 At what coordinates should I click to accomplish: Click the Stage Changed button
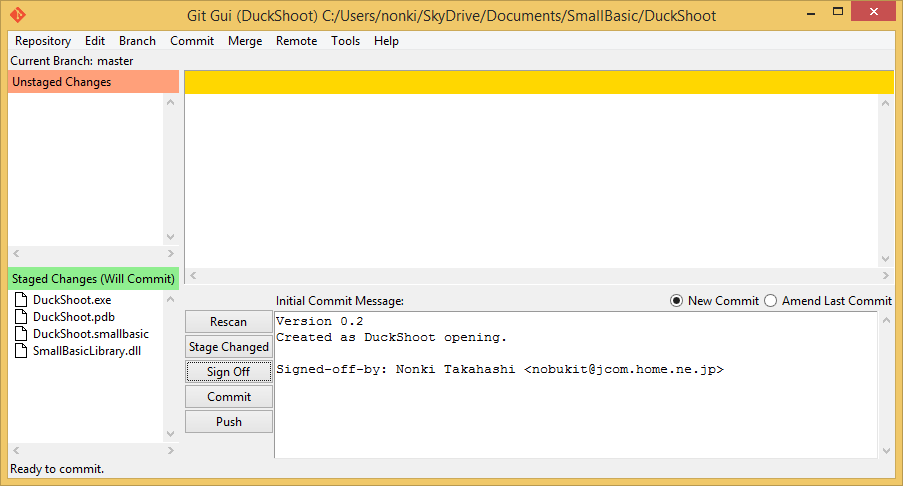click(x=229, y=347)
